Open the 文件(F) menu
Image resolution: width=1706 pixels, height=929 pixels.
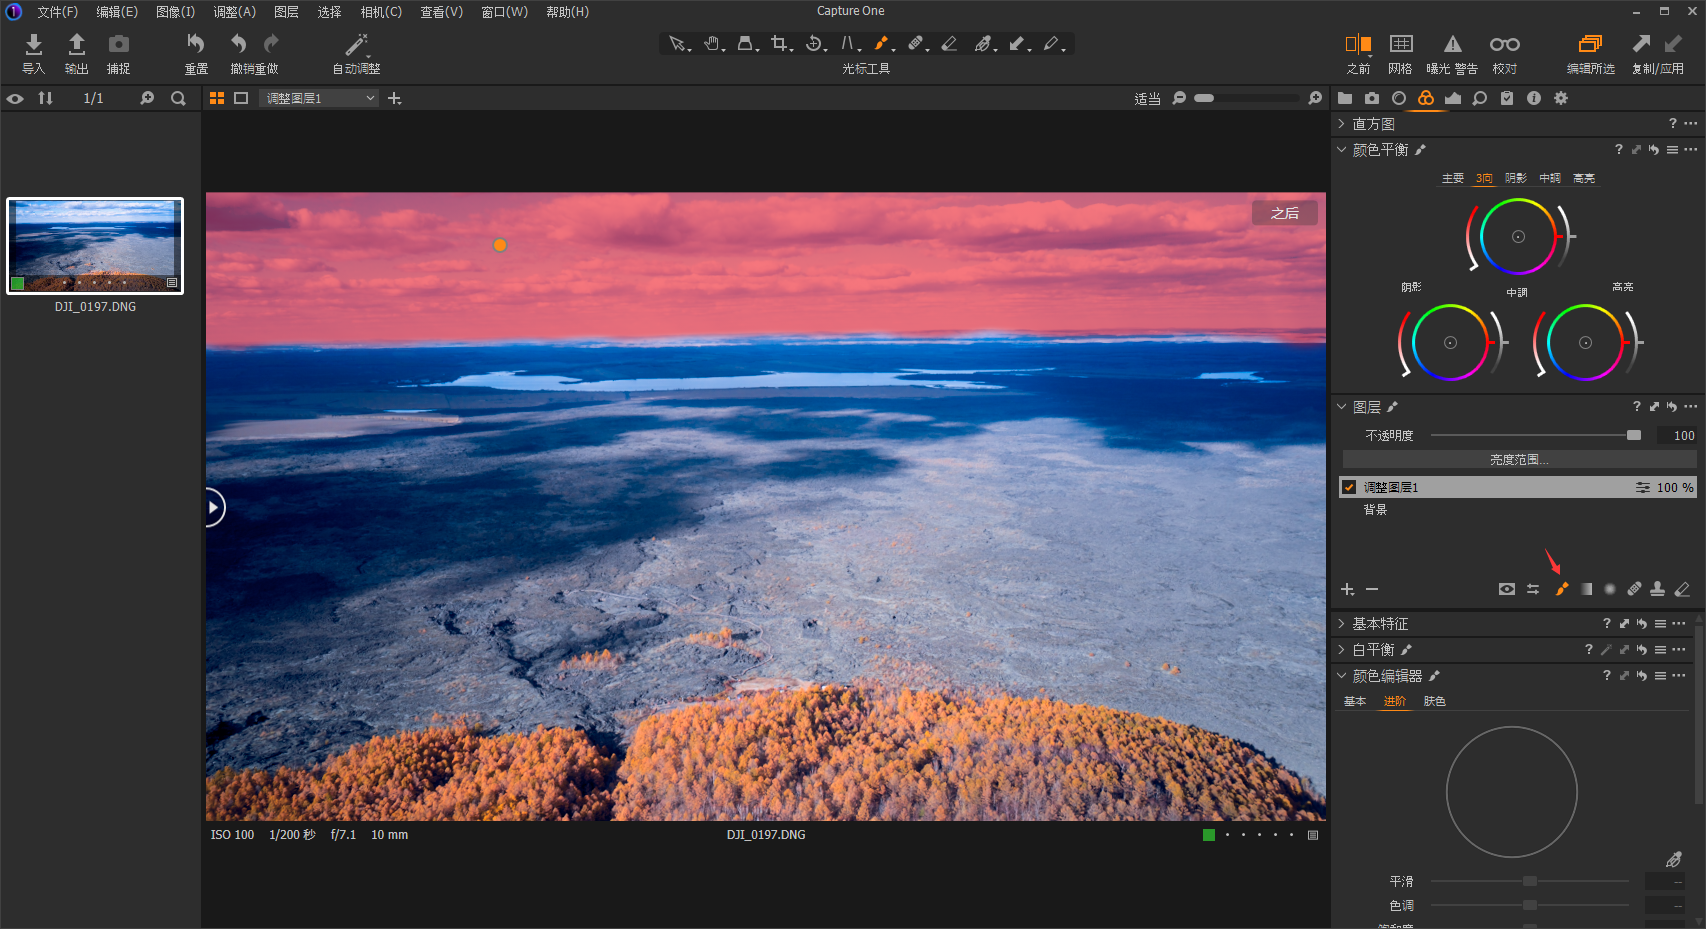[x=57, y=12]
